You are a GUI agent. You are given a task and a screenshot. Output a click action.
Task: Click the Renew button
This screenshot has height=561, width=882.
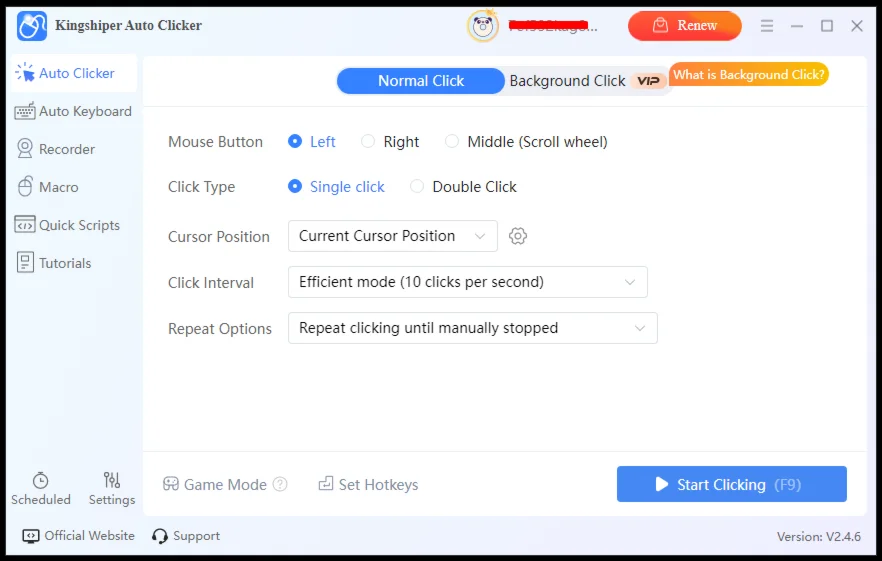click(685, 25)
